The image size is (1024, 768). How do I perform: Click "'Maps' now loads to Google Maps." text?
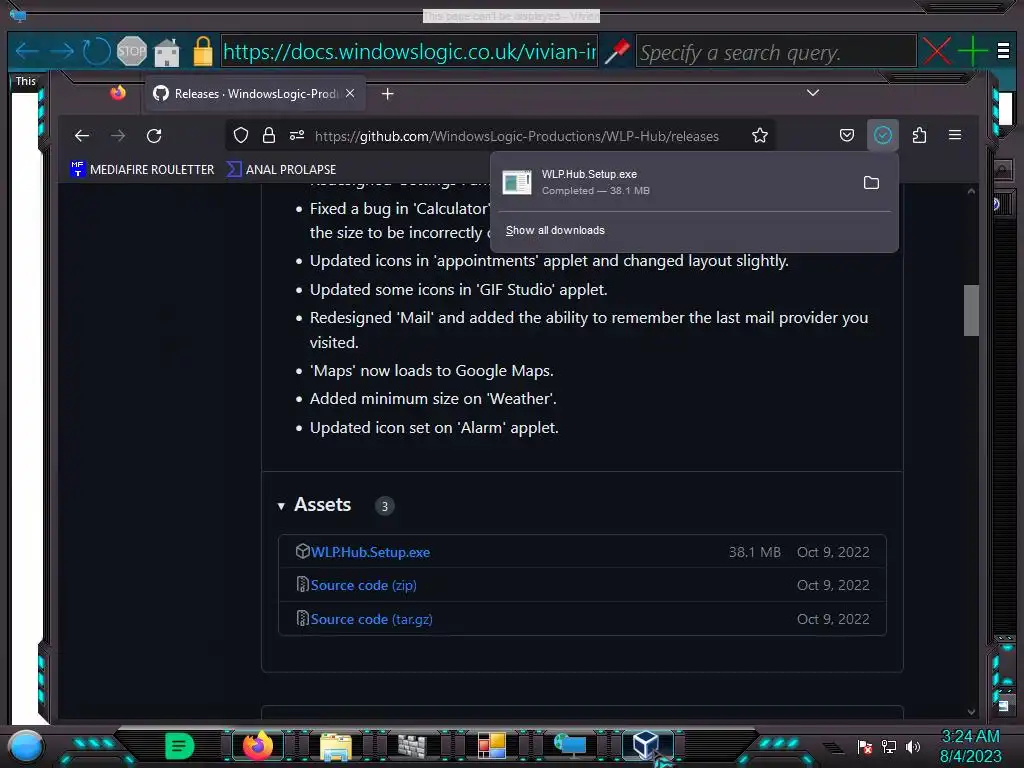point(432,370)
